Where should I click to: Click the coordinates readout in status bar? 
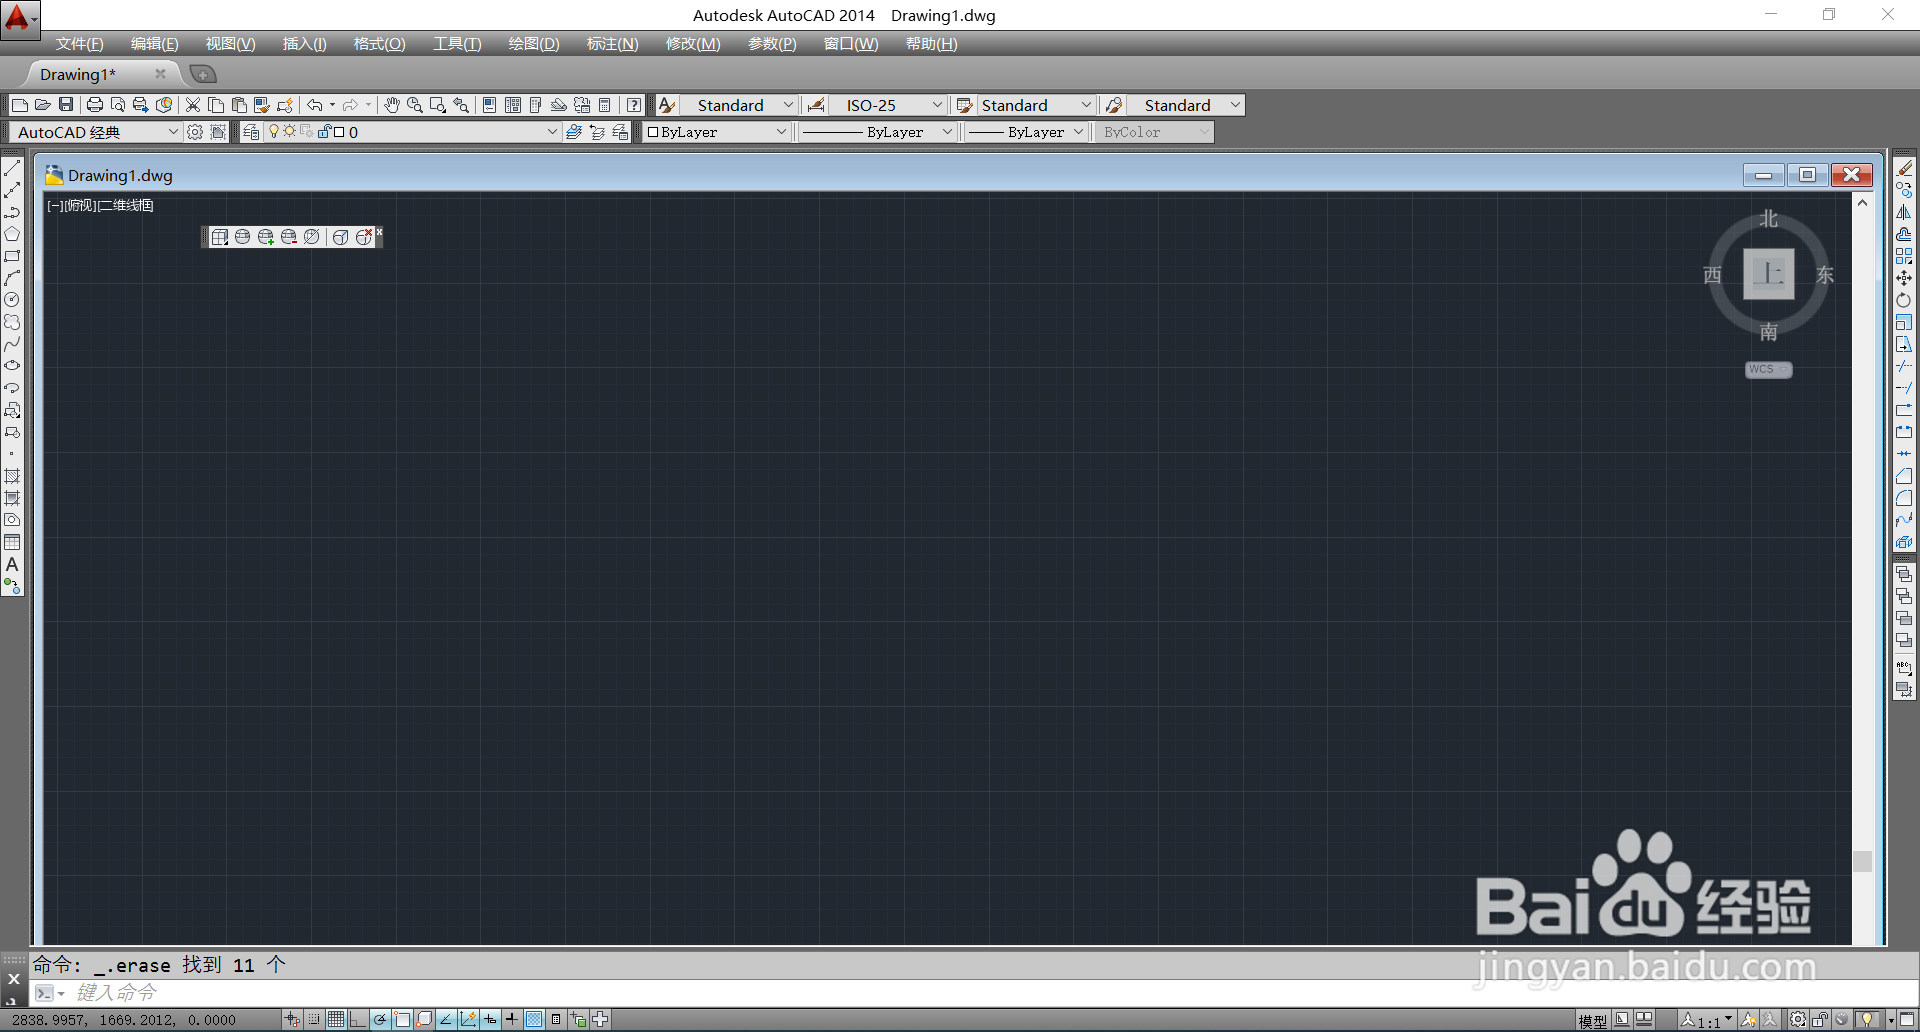tap(124, 1020)
